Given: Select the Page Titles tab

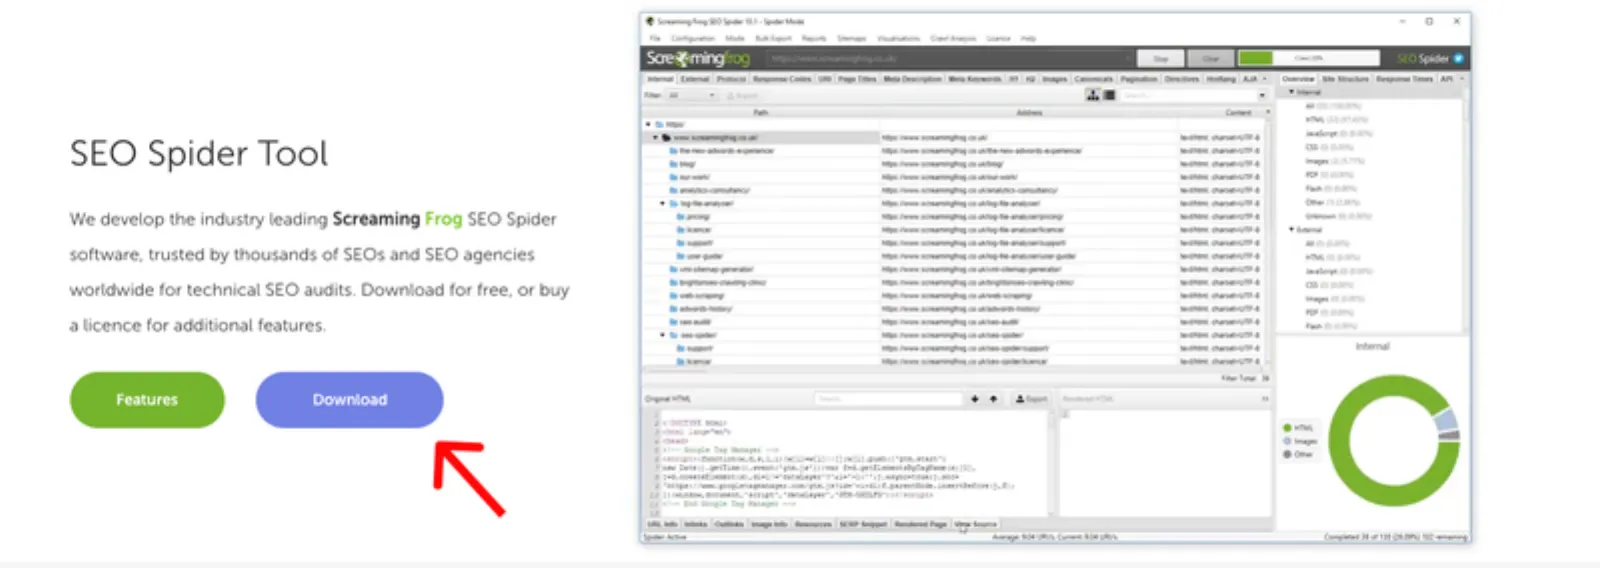Looking at the screenshot, I should pyautogui.click(x=857, y=79).
